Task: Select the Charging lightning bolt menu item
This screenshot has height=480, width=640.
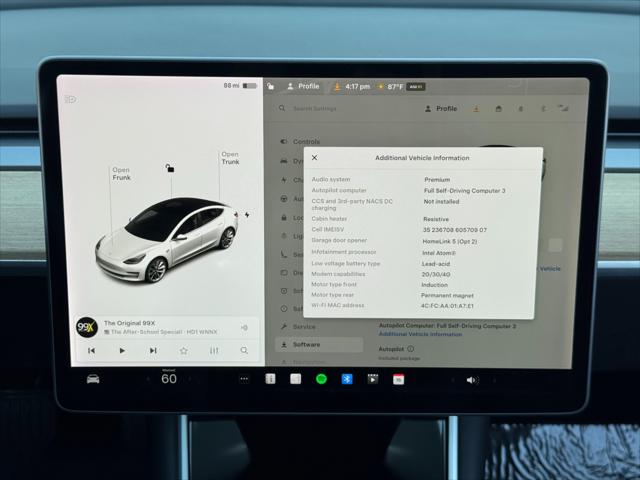Action: 284,180
